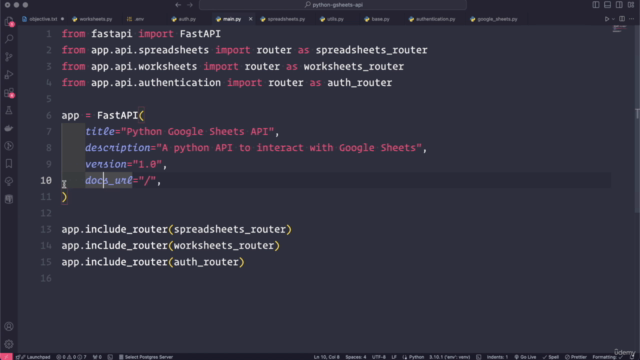This screenshot has width=640, height=360.
Task: Expand the run button dropdown arrow
Action: 613,19
